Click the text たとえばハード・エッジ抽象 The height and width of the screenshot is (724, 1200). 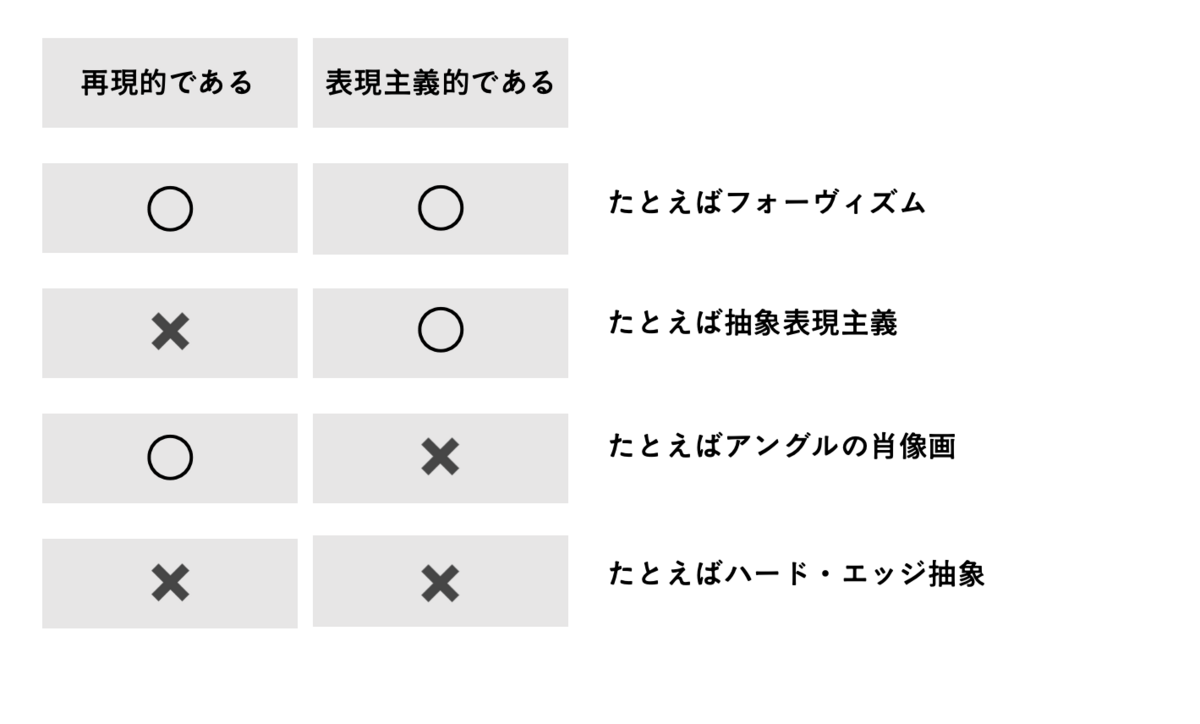[x=797, y=574]
